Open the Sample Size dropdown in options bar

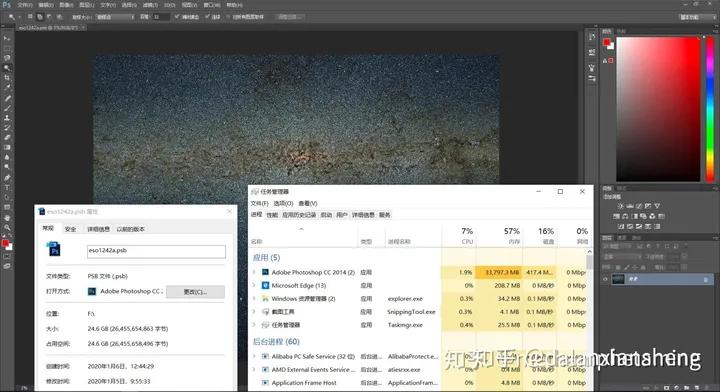point(115,17)
